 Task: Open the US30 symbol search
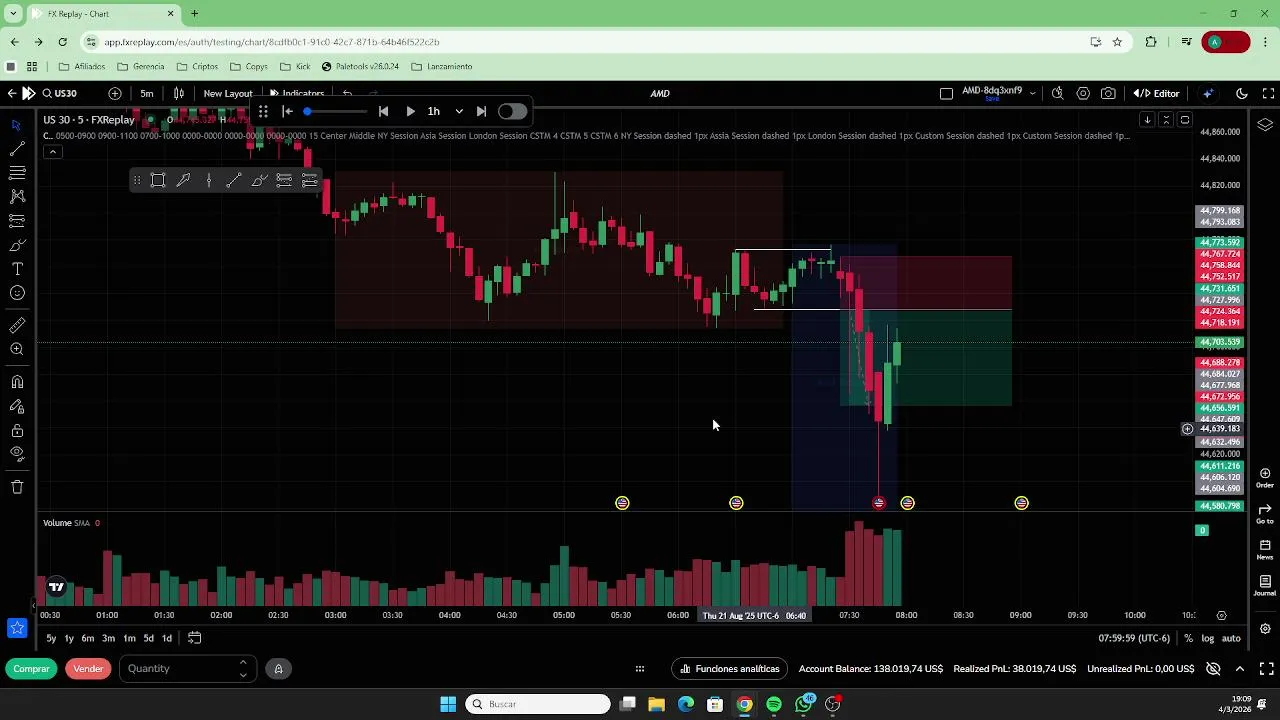tap(59, 93)
